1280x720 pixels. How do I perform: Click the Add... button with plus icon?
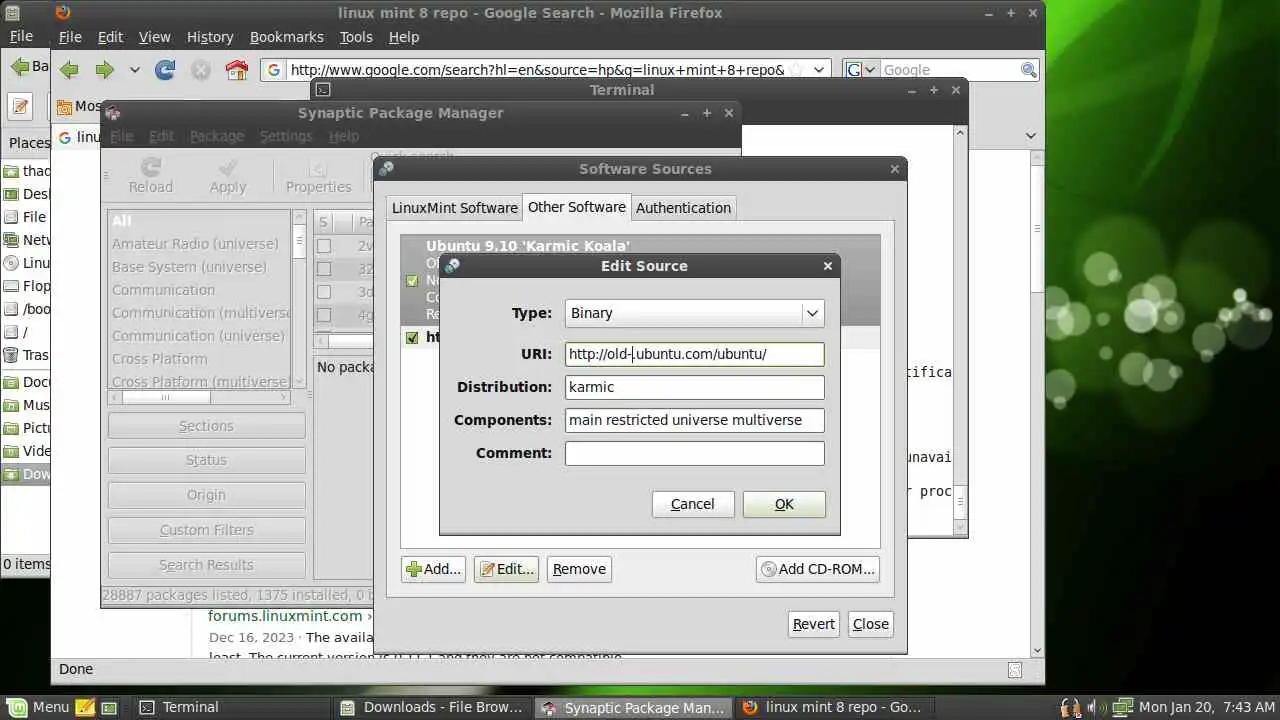[434, 569]
